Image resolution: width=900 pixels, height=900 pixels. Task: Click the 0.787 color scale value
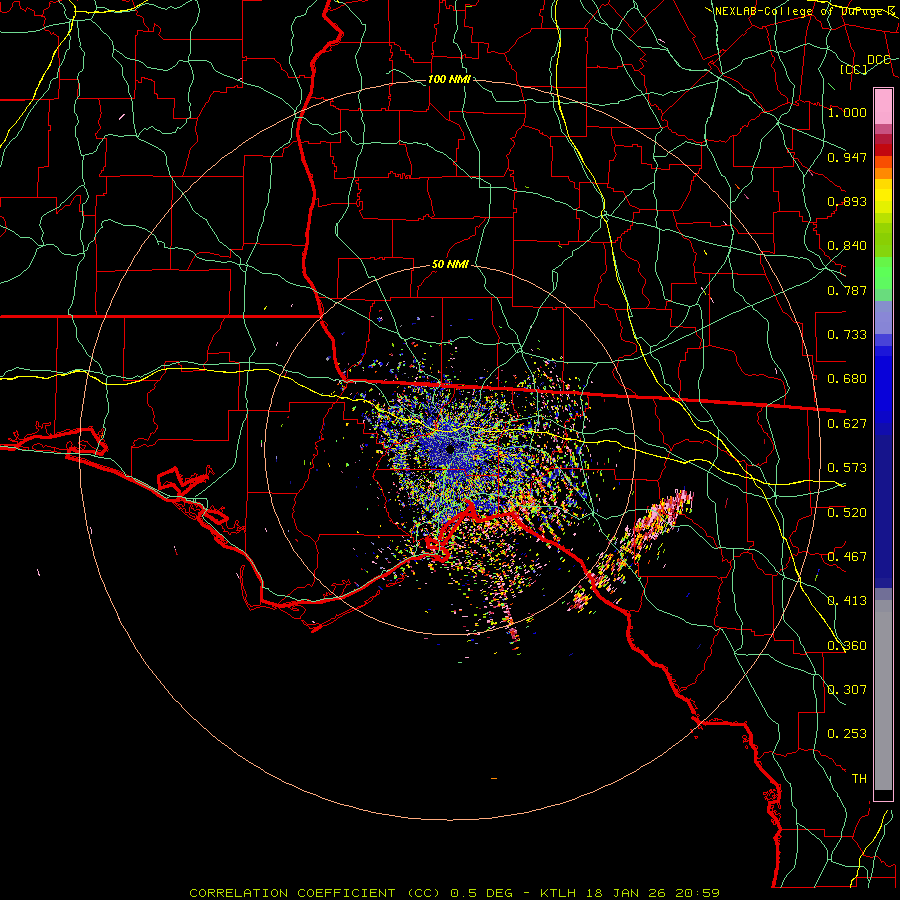[x=847, y=290]
